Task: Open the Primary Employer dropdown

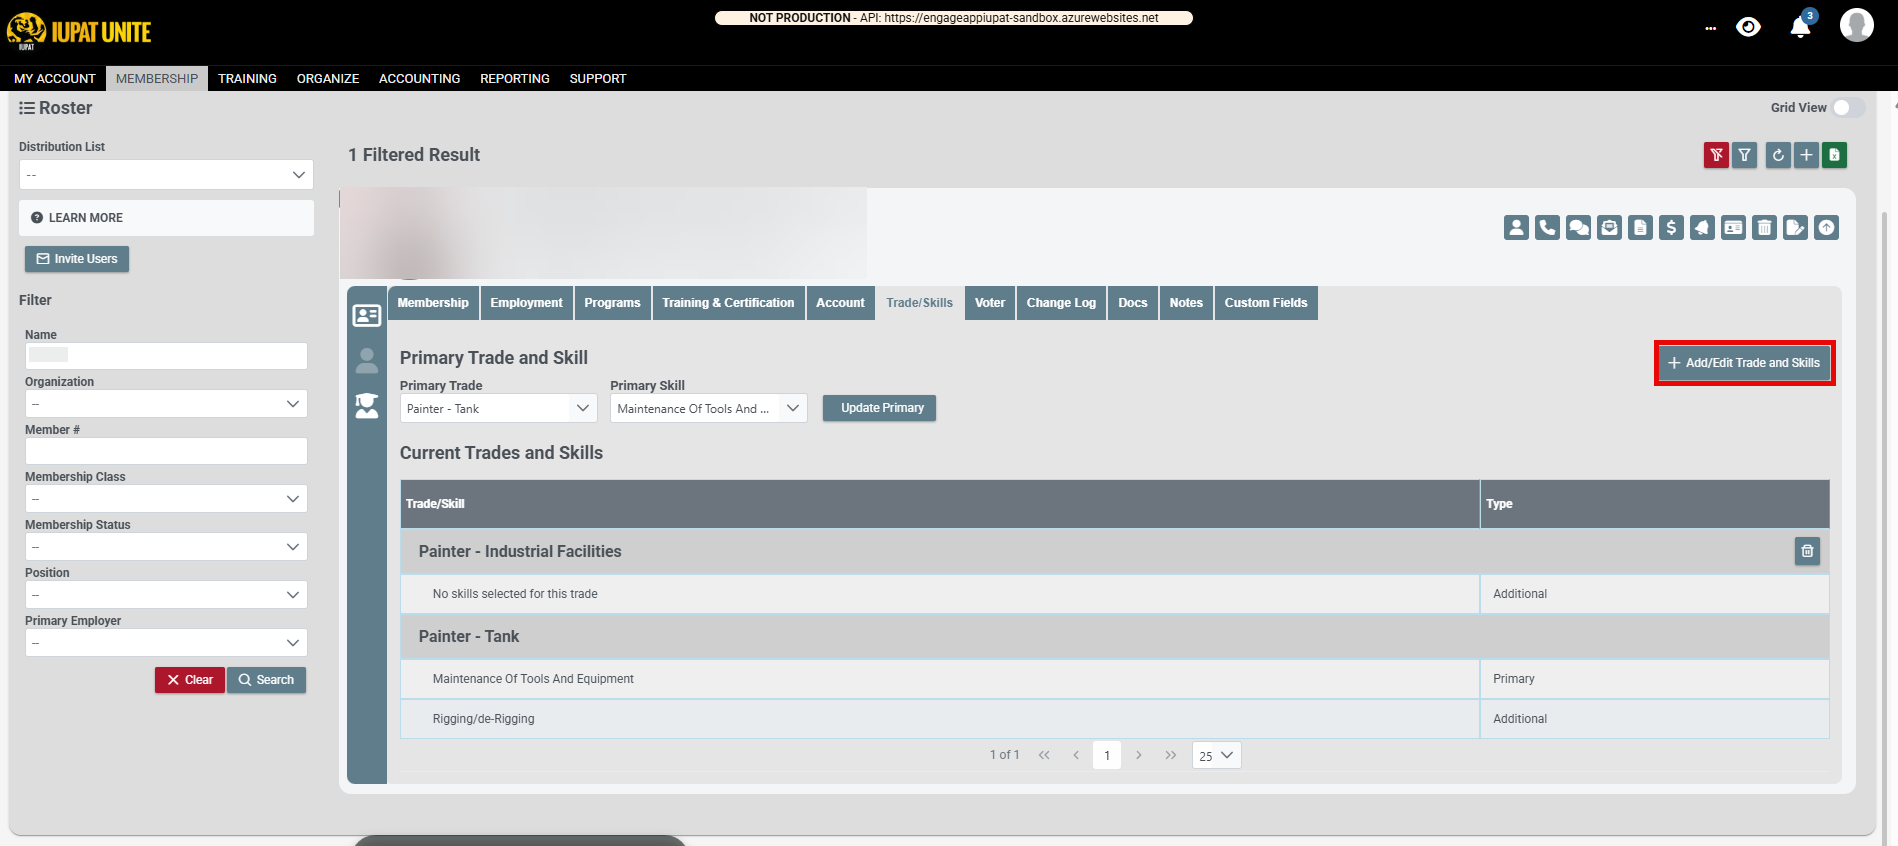Action: (x=166, y=643)
